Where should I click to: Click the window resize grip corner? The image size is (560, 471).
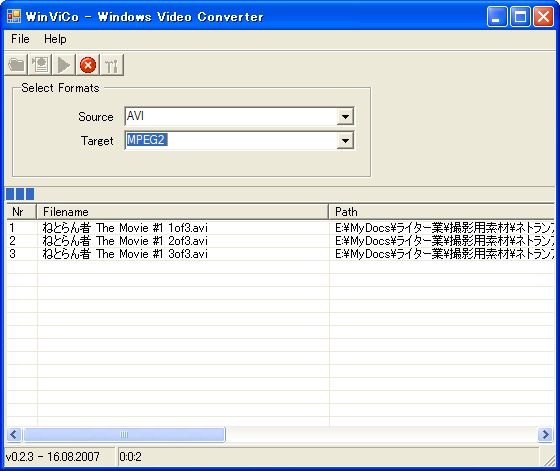click(x=549, y=460)
